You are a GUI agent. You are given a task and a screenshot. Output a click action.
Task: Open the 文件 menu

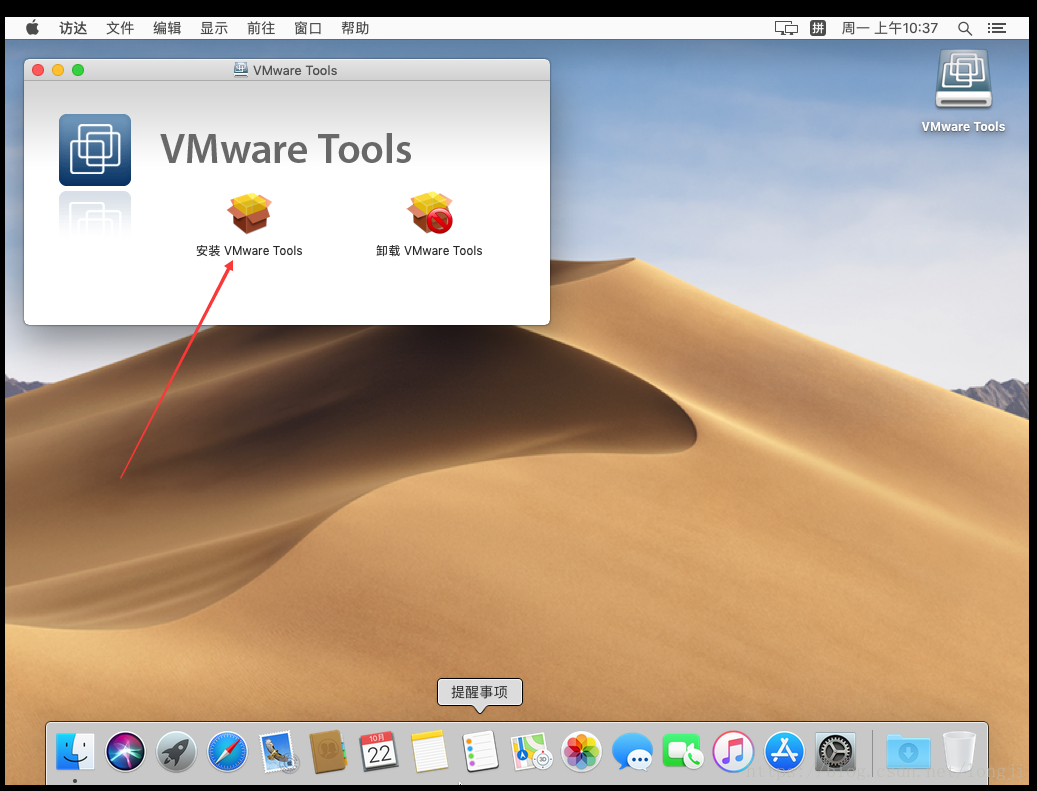click(120, 28)
